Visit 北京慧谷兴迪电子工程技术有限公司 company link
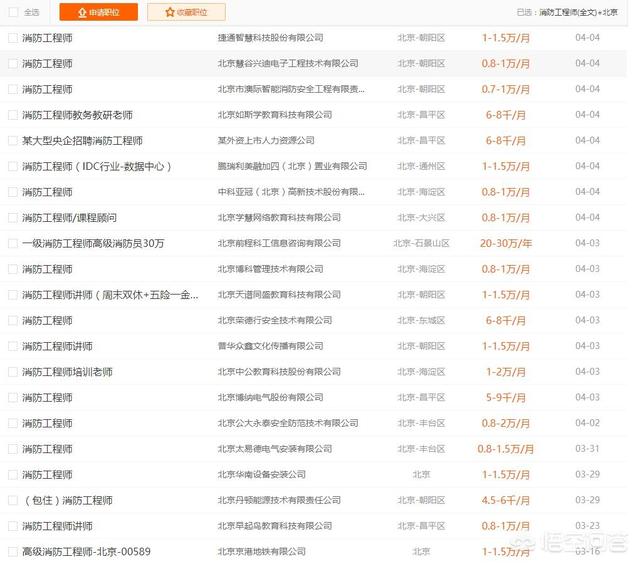The width and height of the screenshot is (640, 564). [x=288, y=64]
